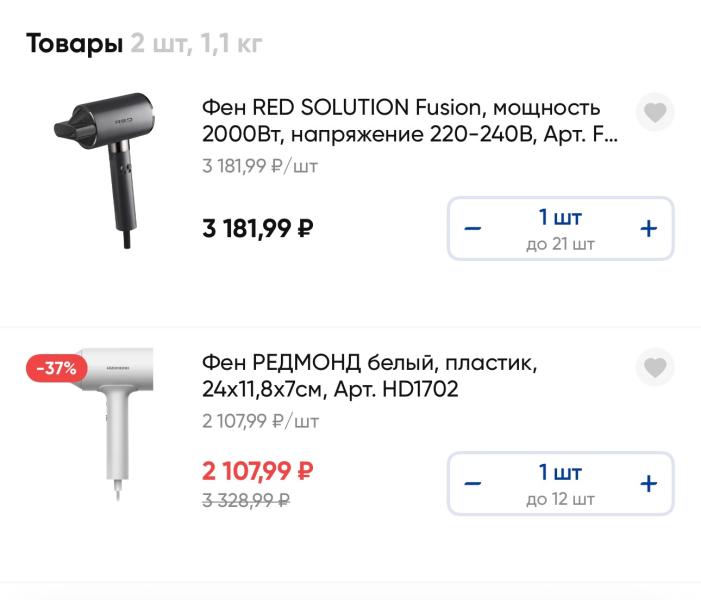Click the gray 3 181,99 ₽/шт unit price
The height and width of the screenshot is (600, 701).
pos(260,166)
